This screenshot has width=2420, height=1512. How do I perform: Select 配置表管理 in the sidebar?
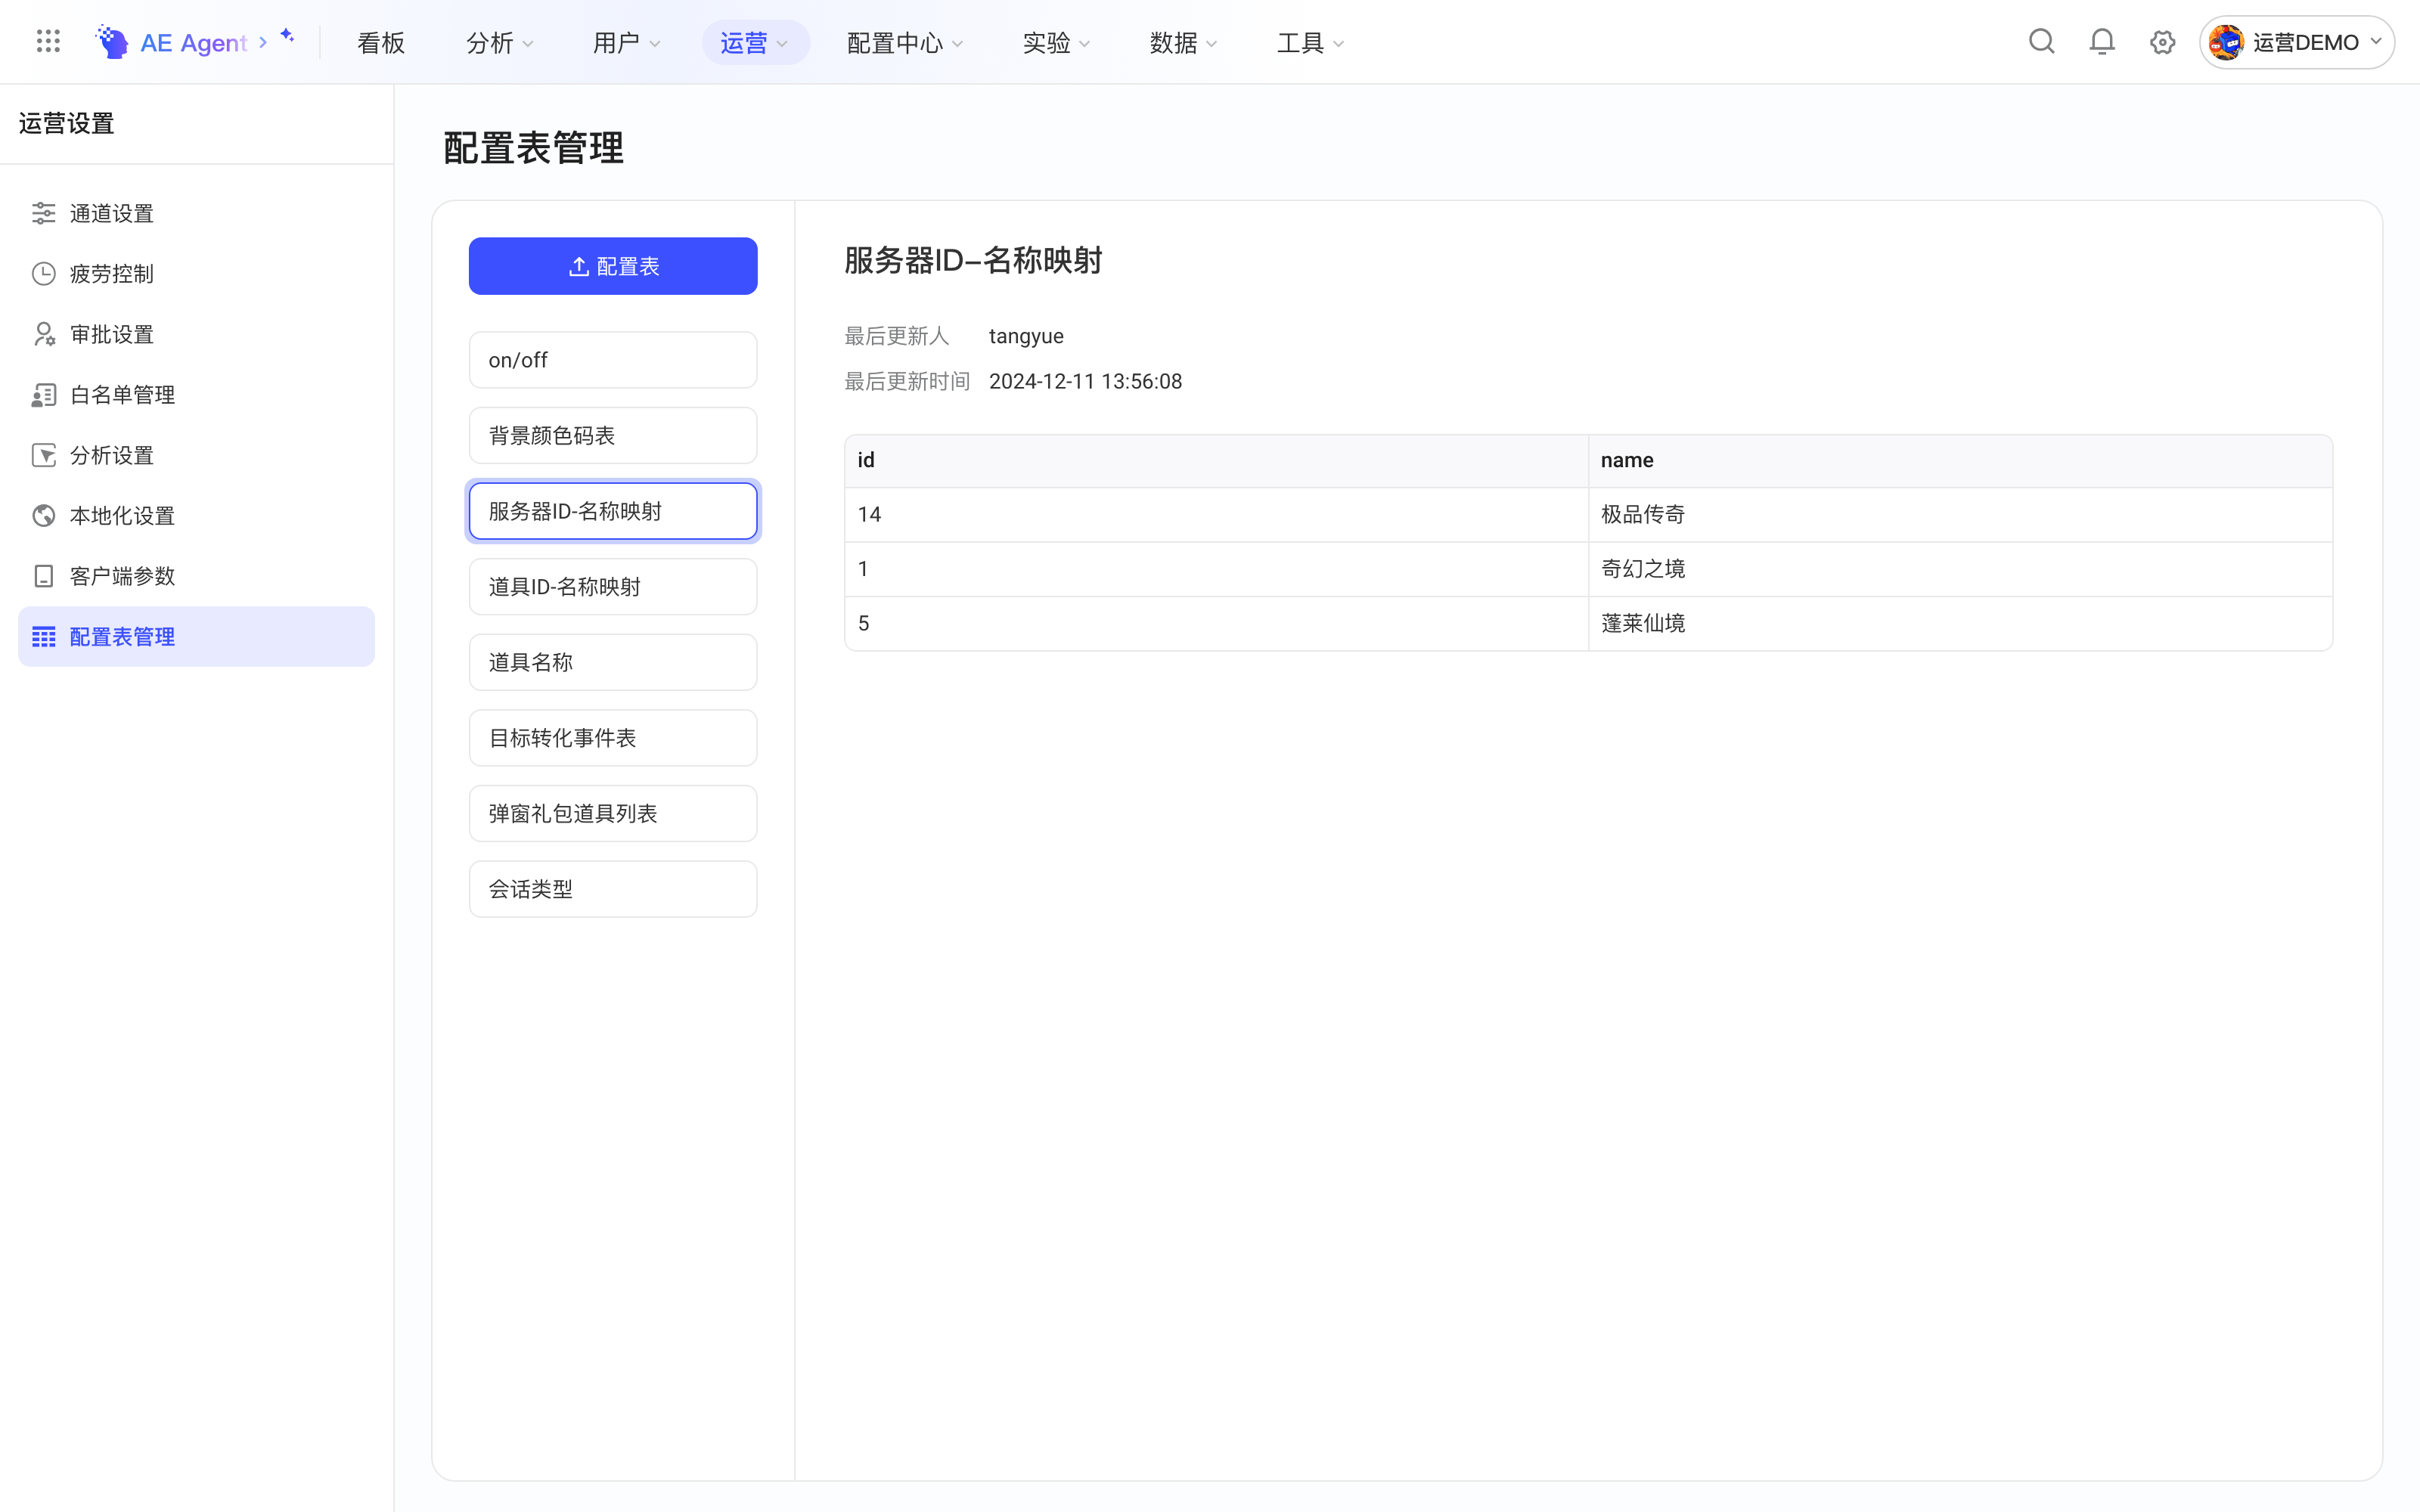click(196, 637)
